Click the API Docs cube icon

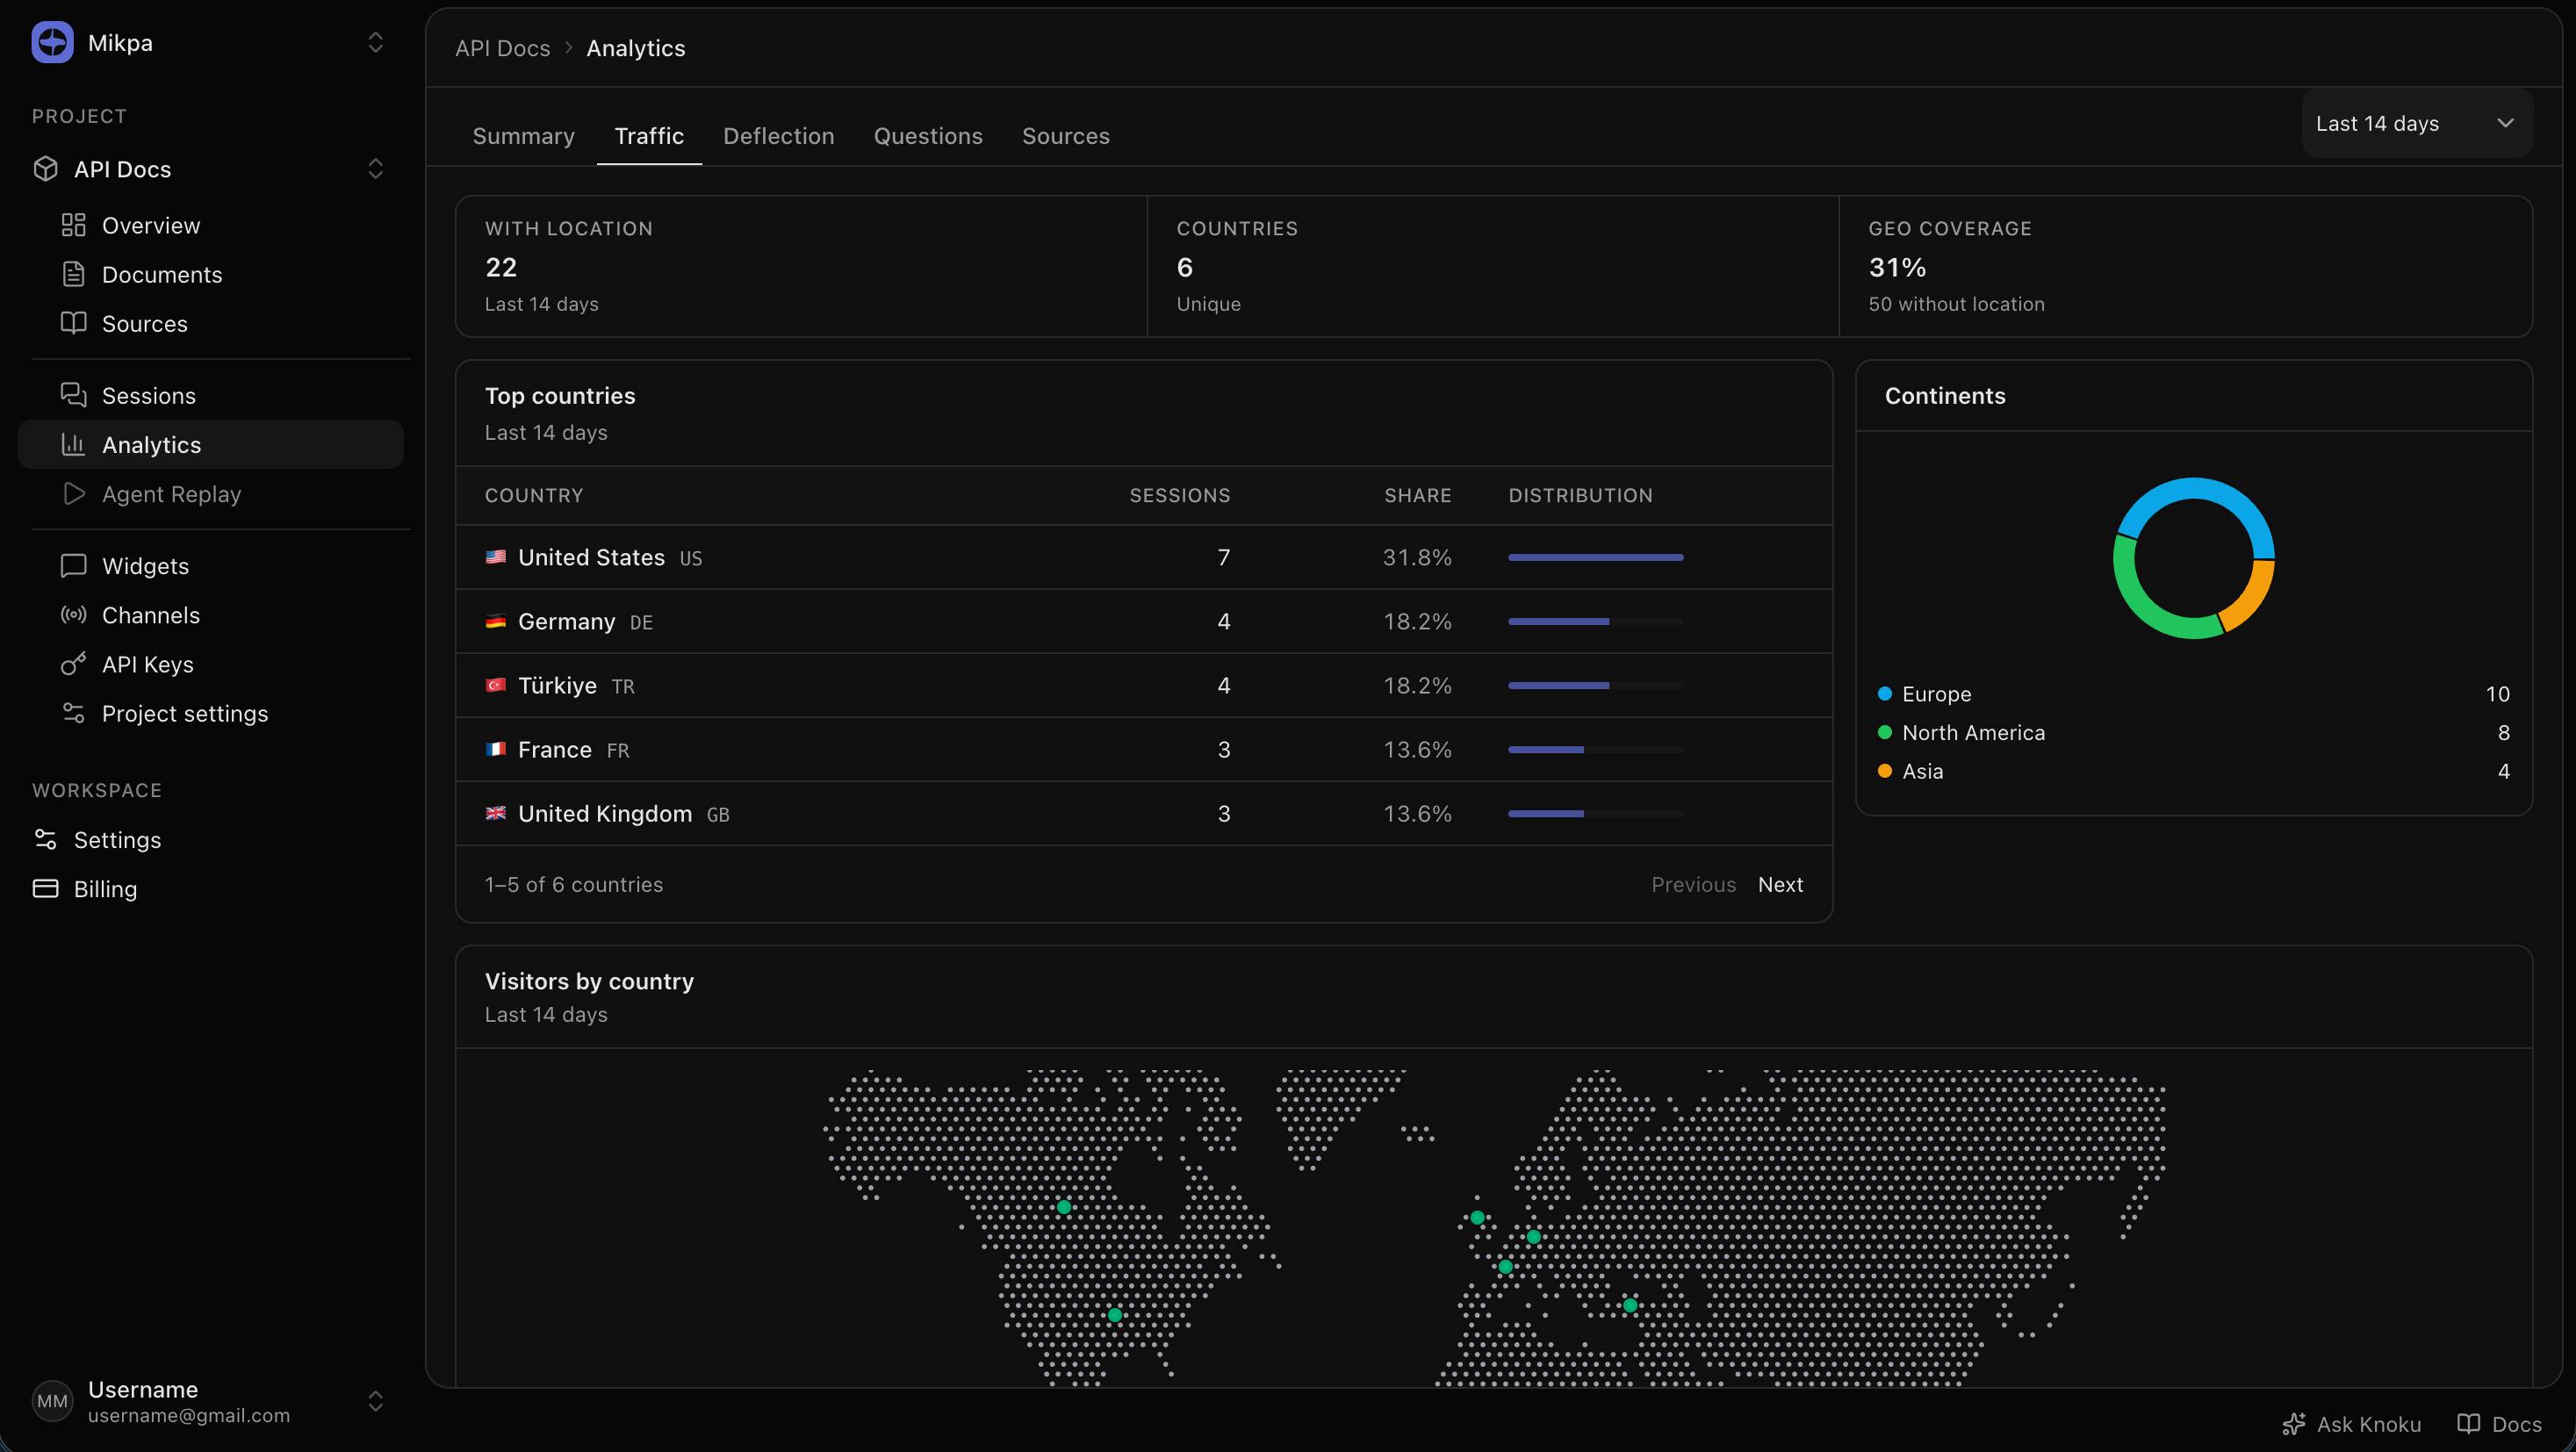[x=45, y=169]
